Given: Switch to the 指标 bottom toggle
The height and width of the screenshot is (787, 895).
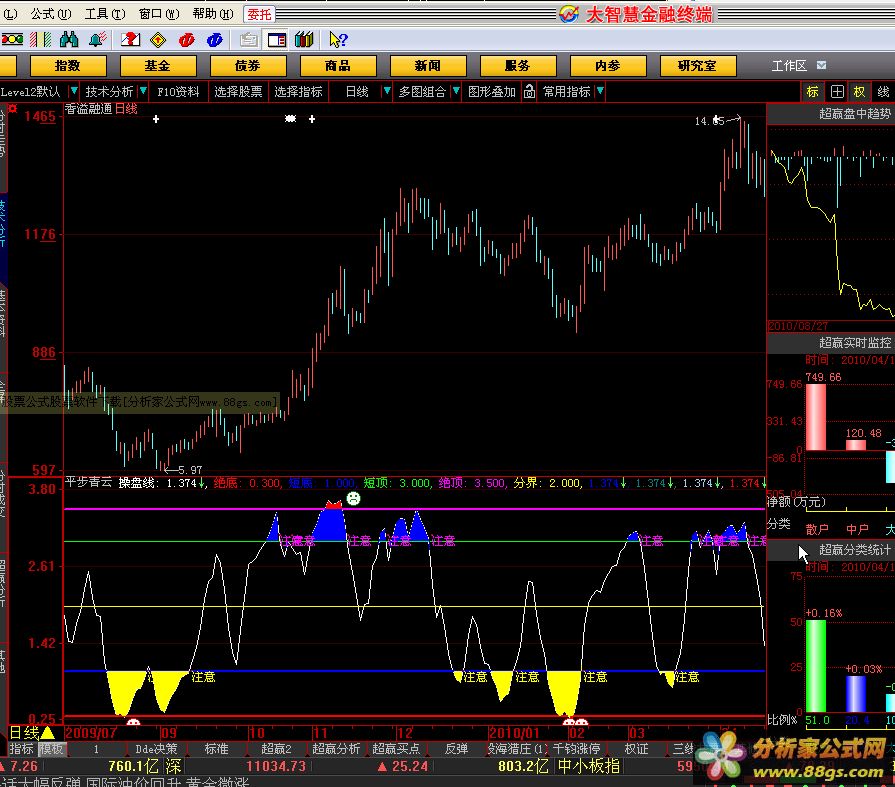Looking at the screenshot, I should (22, 748).
